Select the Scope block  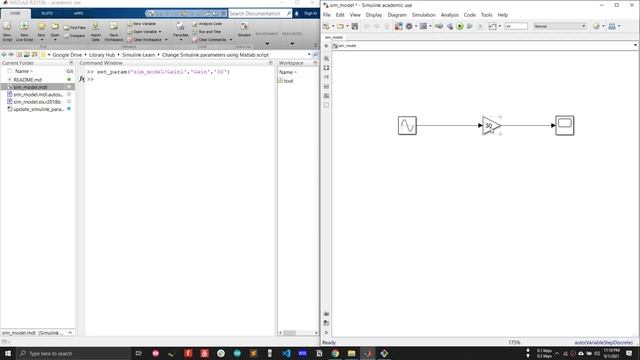564,125
